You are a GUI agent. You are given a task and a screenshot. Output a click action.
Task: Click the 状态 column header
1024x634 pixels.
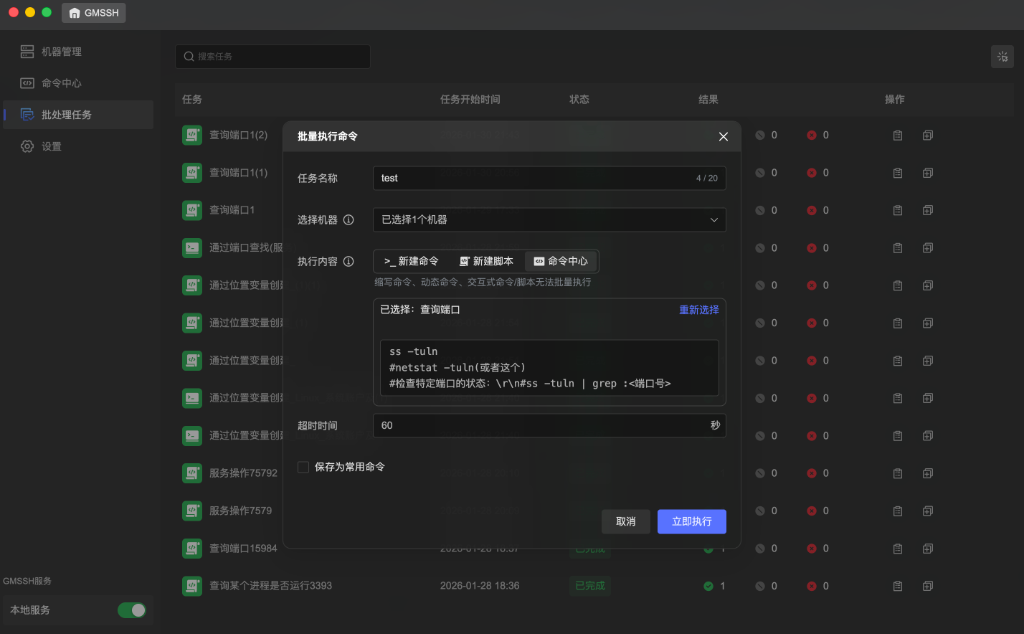579,99
